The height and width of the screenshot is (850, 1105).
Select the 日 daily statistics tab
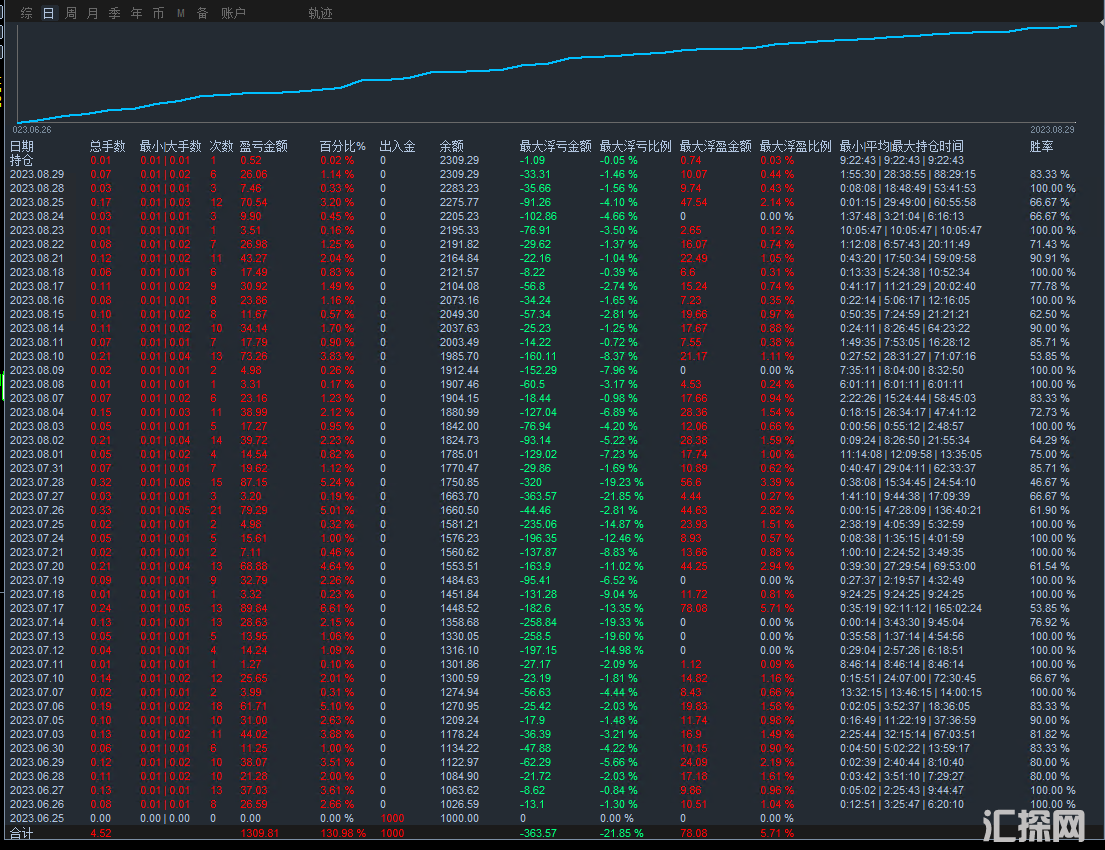point(48,13)
